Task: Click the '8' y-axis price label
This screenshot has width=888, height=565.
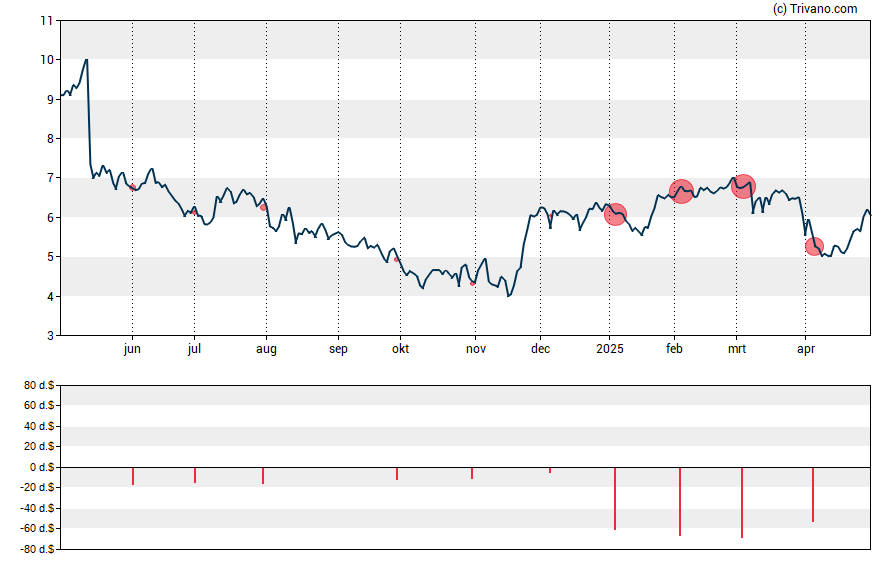Action: click(50, 139)
